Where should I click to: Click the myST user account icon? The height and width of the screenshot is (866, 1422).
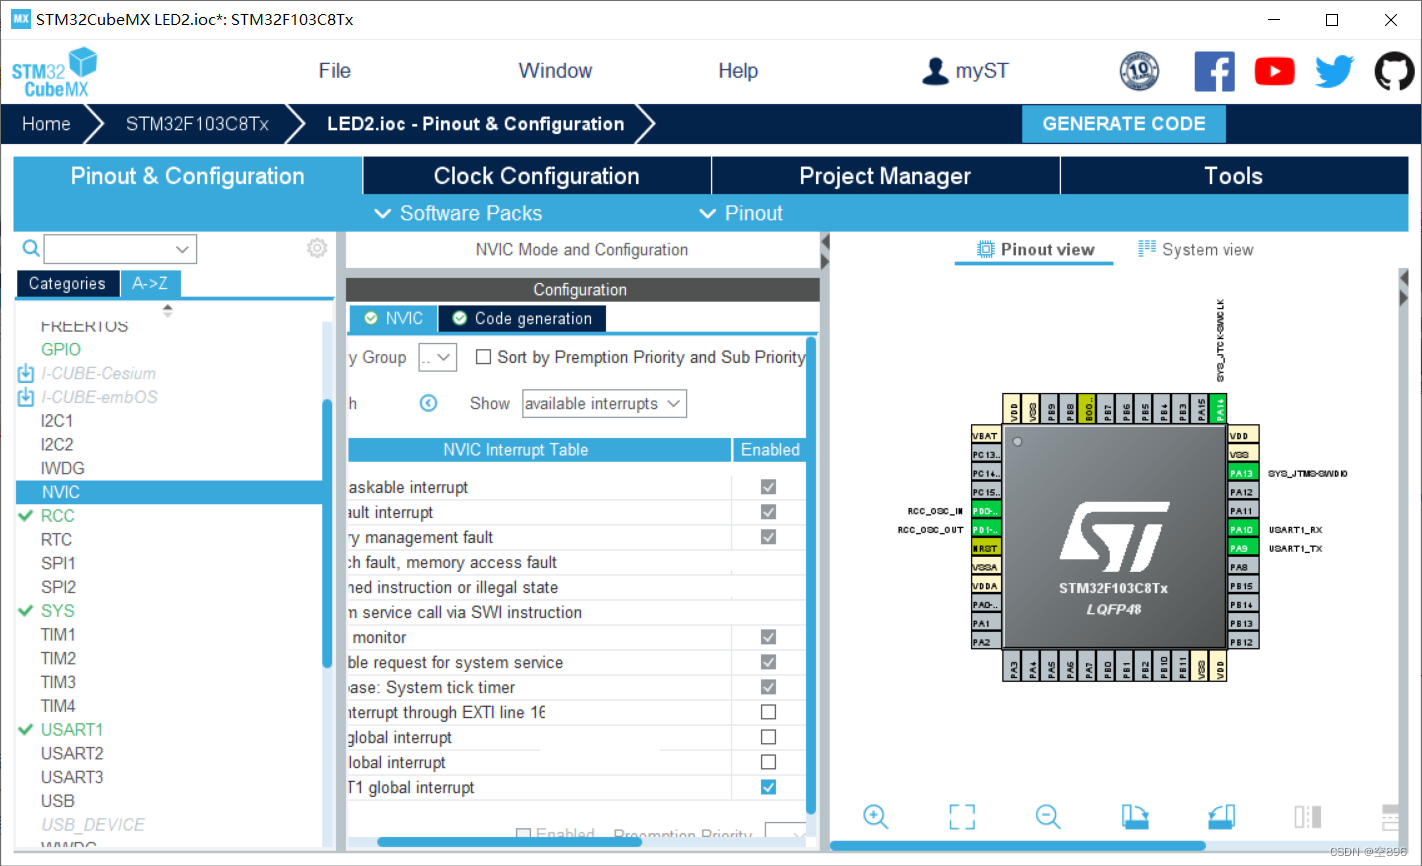click(x=935, y=71)
